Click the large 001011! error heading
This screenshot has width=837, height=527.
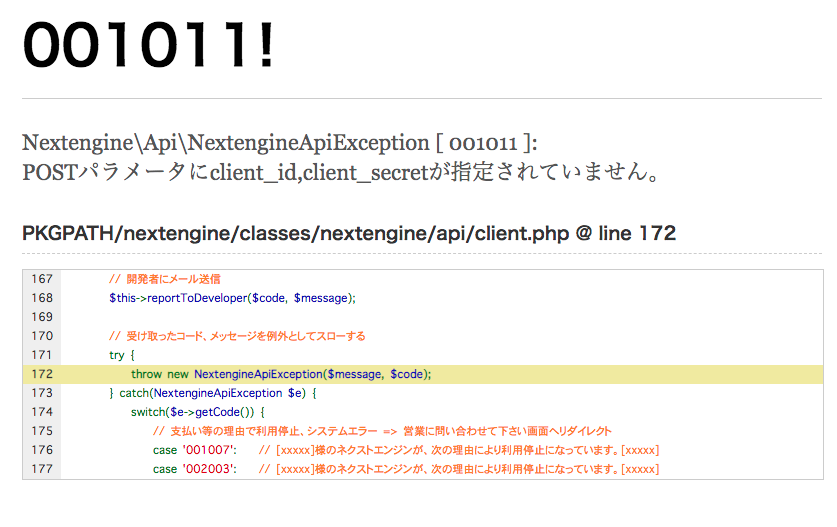tap(147, 46)
